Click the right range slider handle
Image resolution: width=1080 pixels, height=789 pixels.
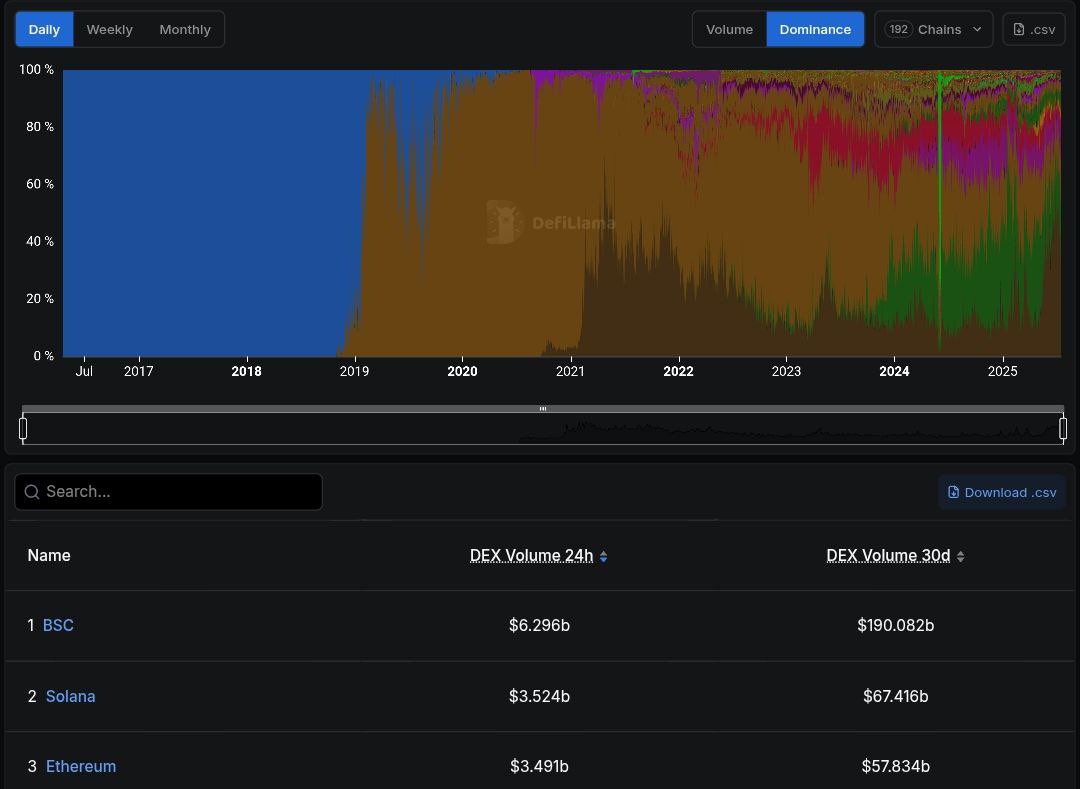1063,428
